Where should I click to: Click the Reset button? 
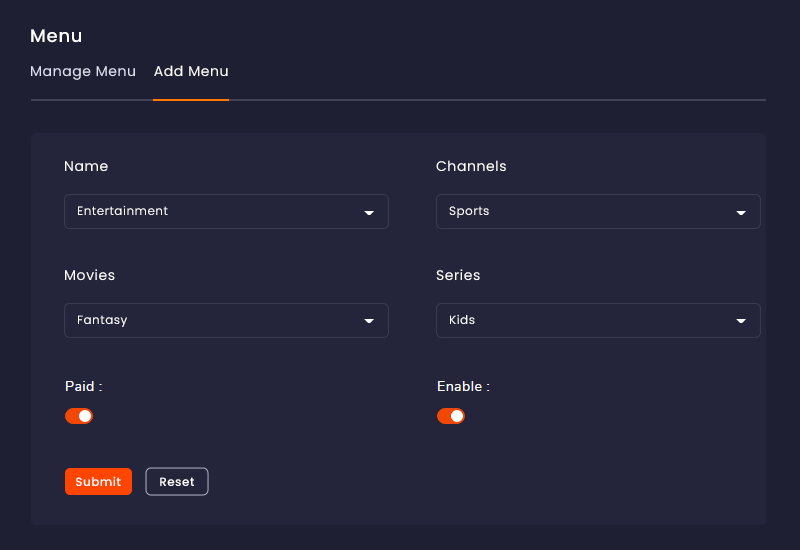tap(177, 482)
